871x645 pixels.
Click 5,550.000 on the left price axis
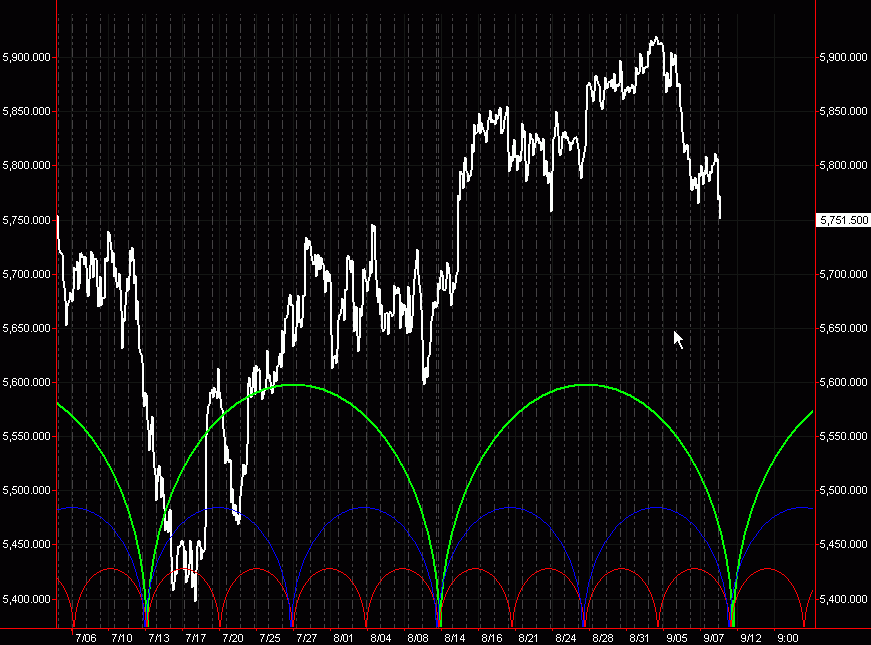(x=26, y=437)
